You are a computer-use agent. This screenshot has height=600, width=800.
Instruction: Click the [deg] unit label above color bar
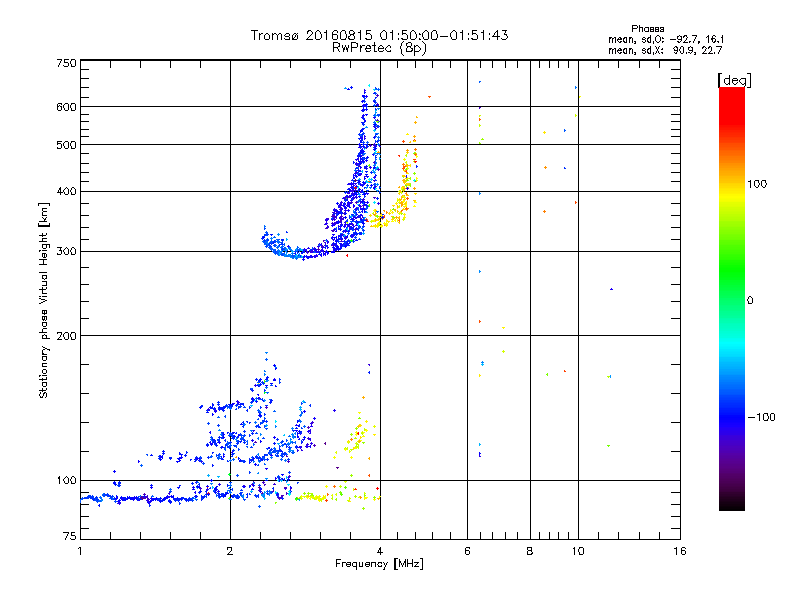[734, 80]
